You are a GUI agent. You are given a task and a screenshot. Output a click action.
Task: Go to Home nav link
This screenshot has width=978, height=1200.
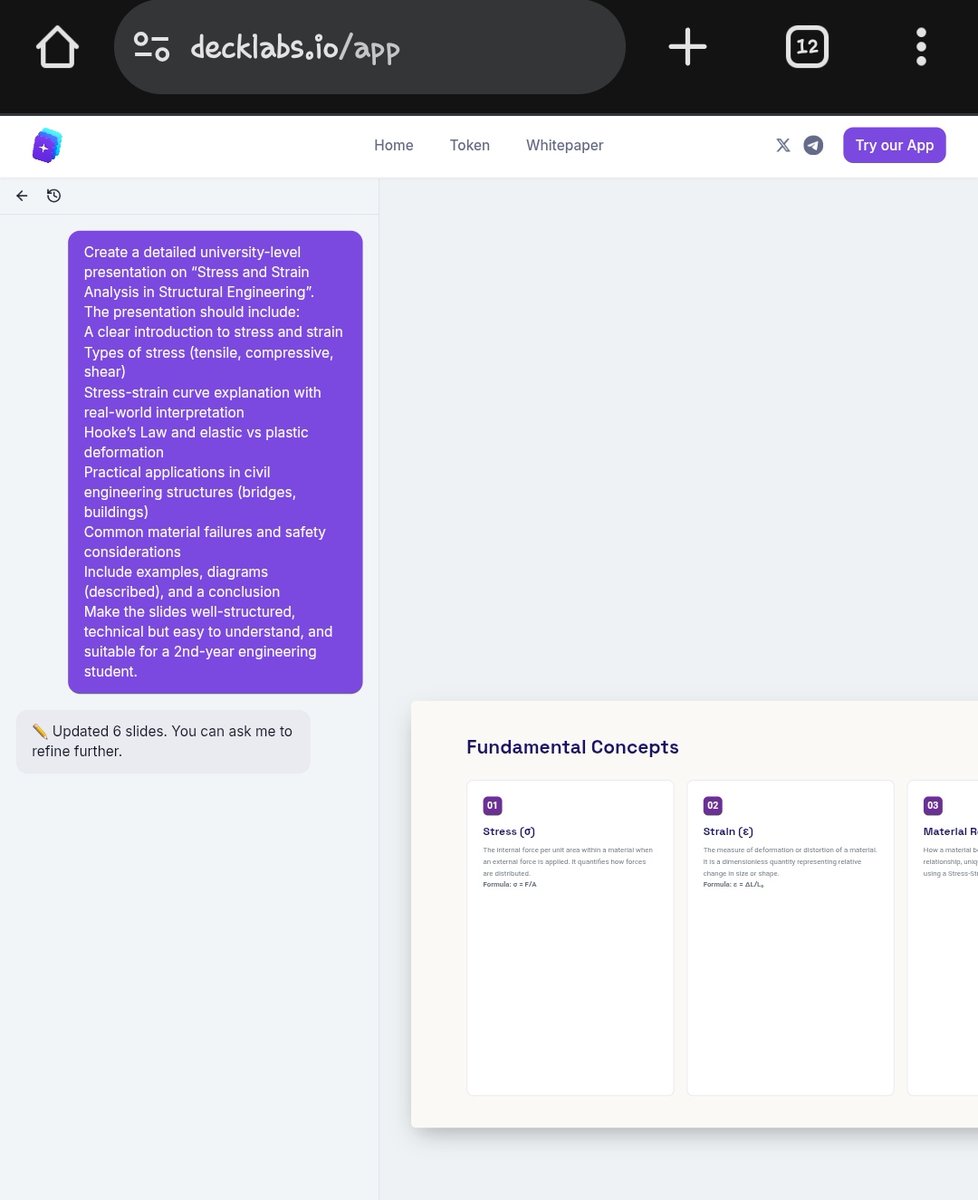(394, 145)
